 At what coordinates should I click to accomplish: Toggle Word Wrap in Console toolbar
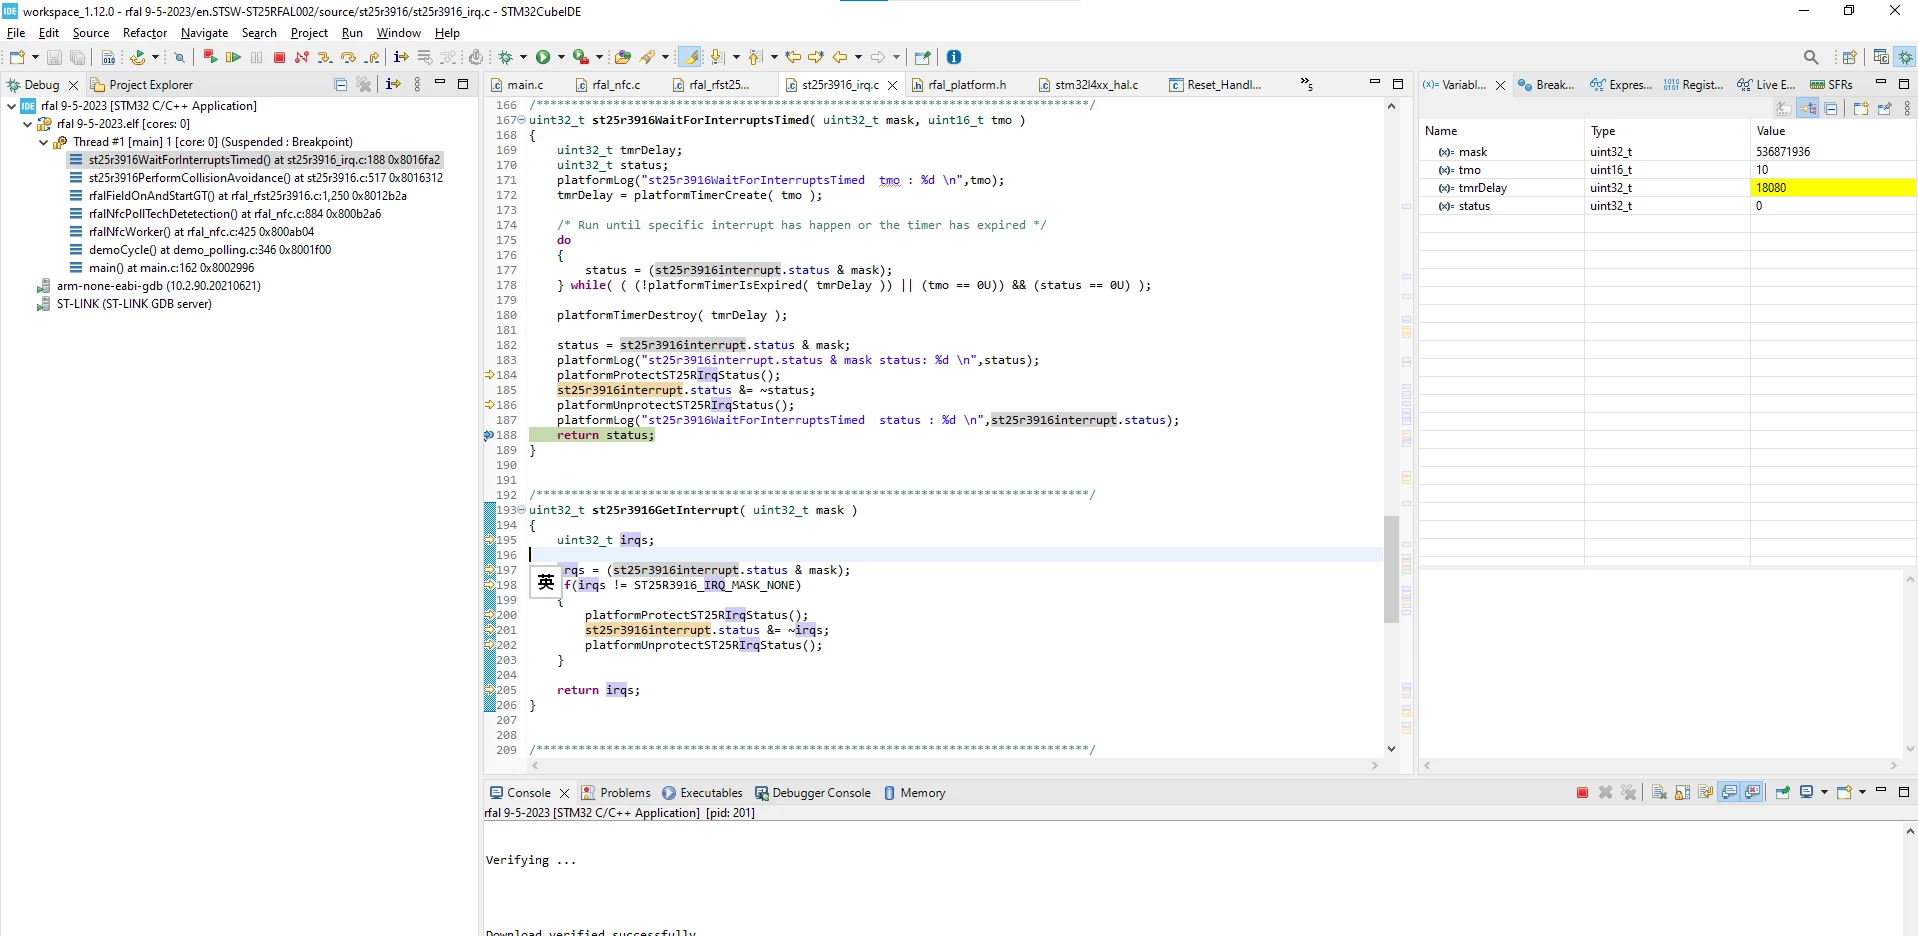coord(1706,792)
